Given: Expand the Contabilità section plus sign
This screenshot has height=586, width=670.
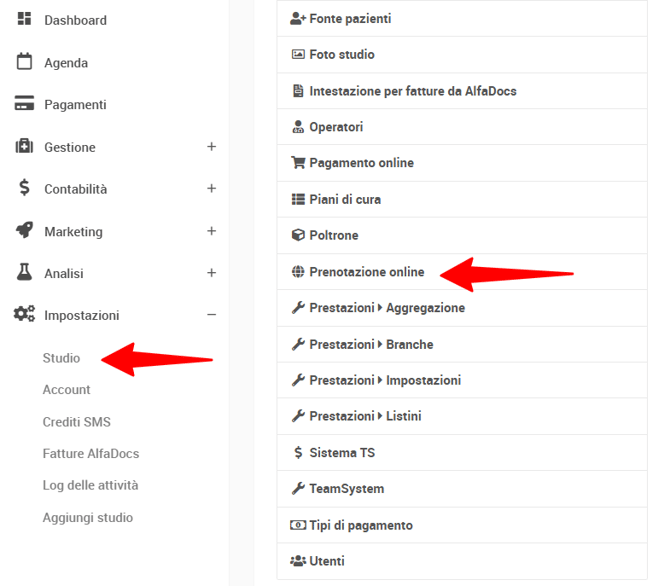Looking at the screenshot, I should click(x=211, y=189).
